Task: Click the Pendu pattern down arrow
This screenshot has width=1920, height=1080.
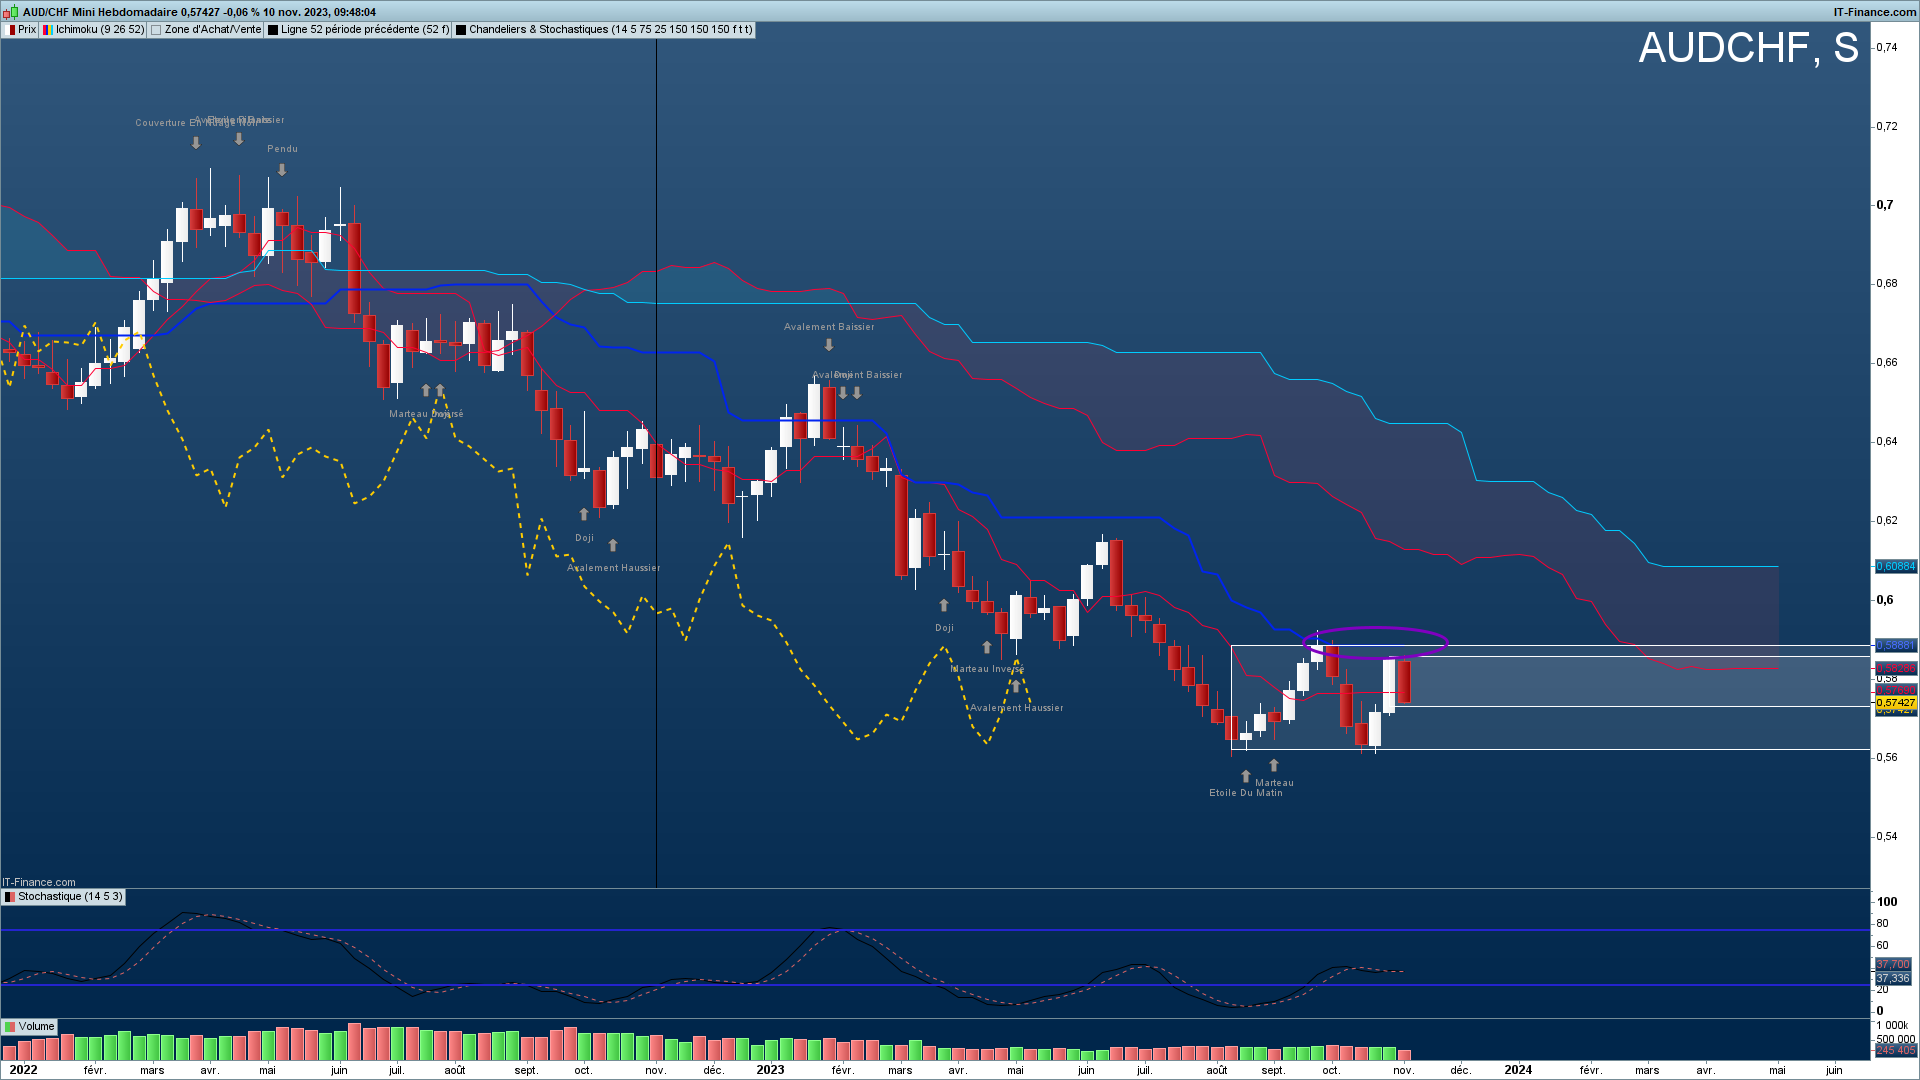Action: (x=282, y=170)
